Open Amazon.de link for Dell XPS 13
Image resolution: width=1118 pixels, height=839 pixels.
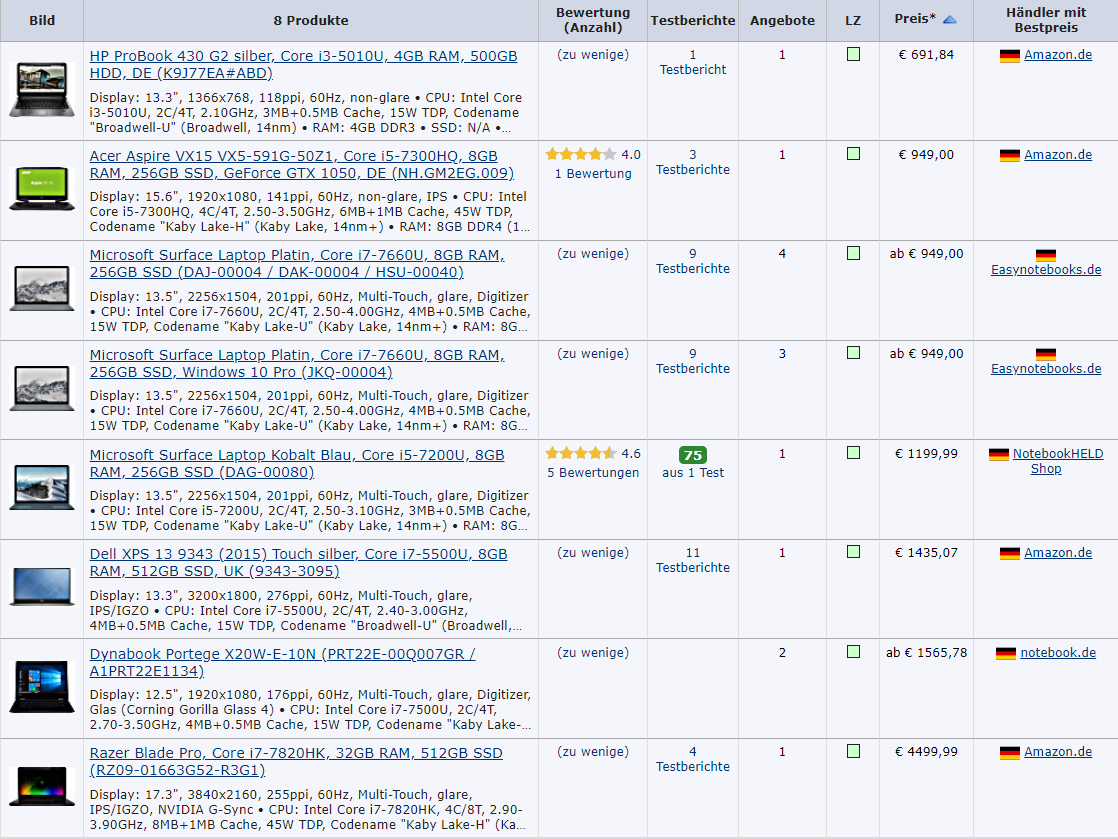(1058, 552)
